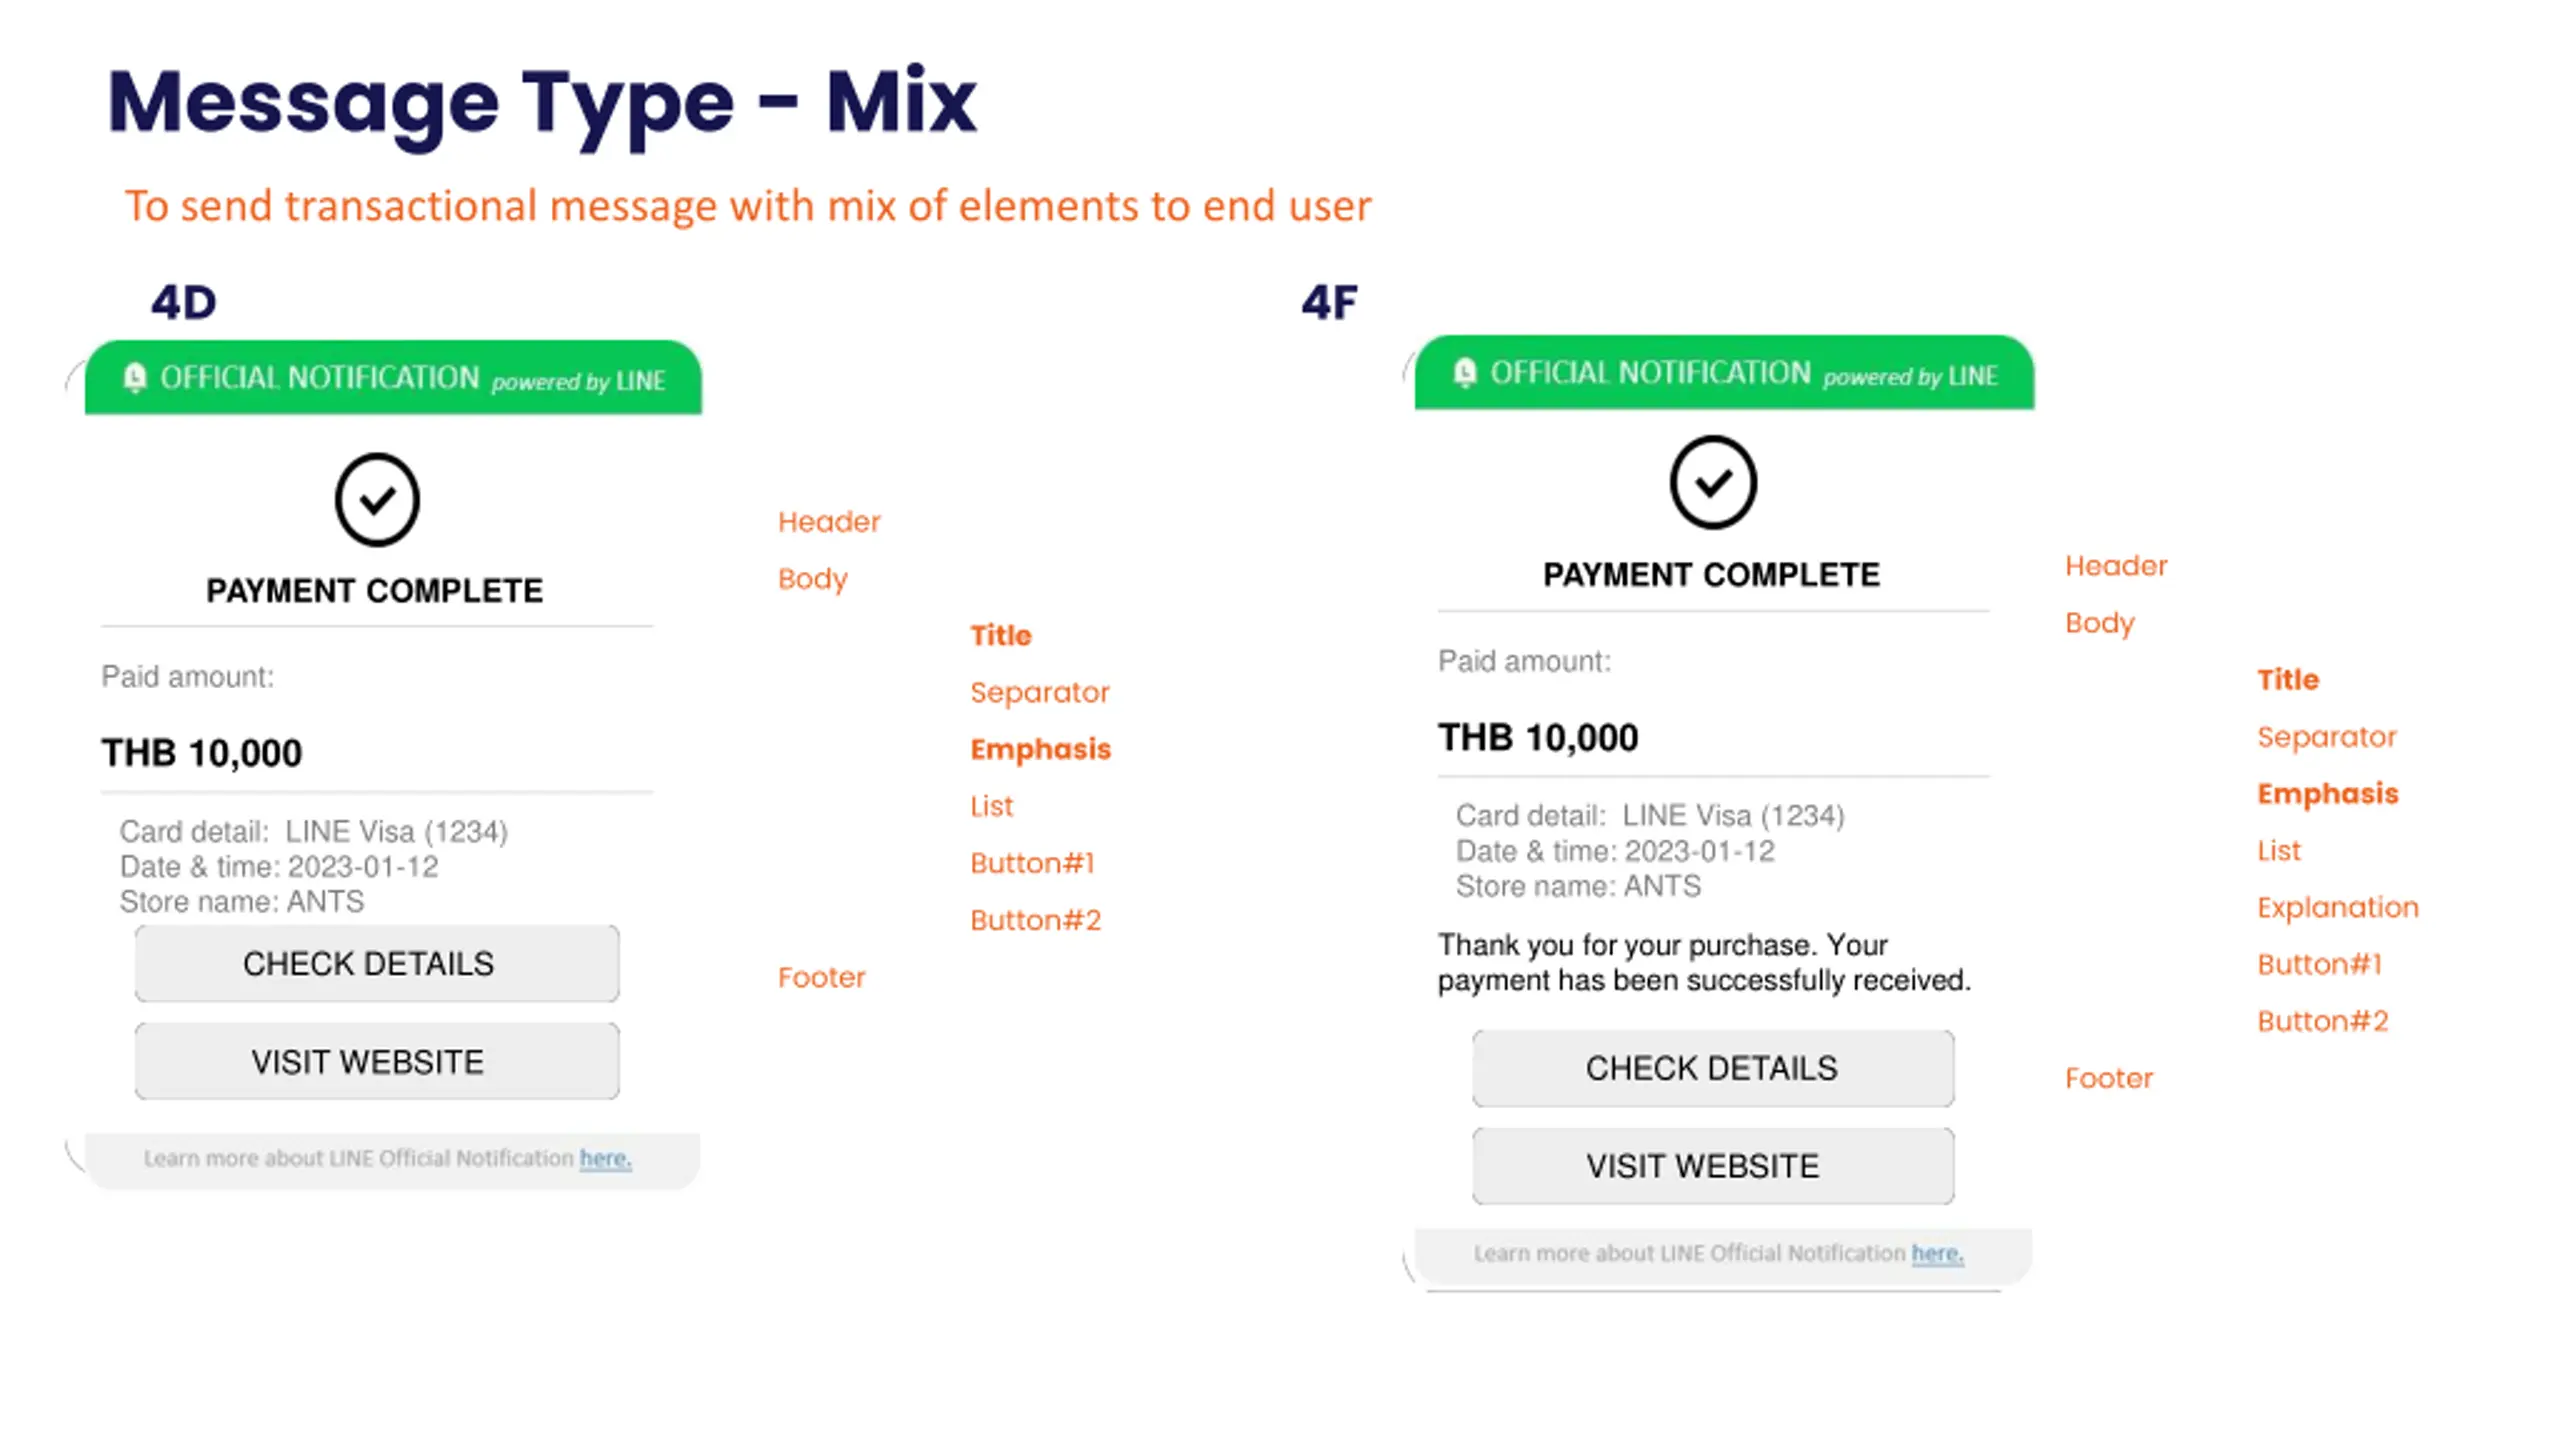This screenshot has height=1440, width=2560.
Task: Click the 4F header notification bell icon
Action: coord(1464,373)
